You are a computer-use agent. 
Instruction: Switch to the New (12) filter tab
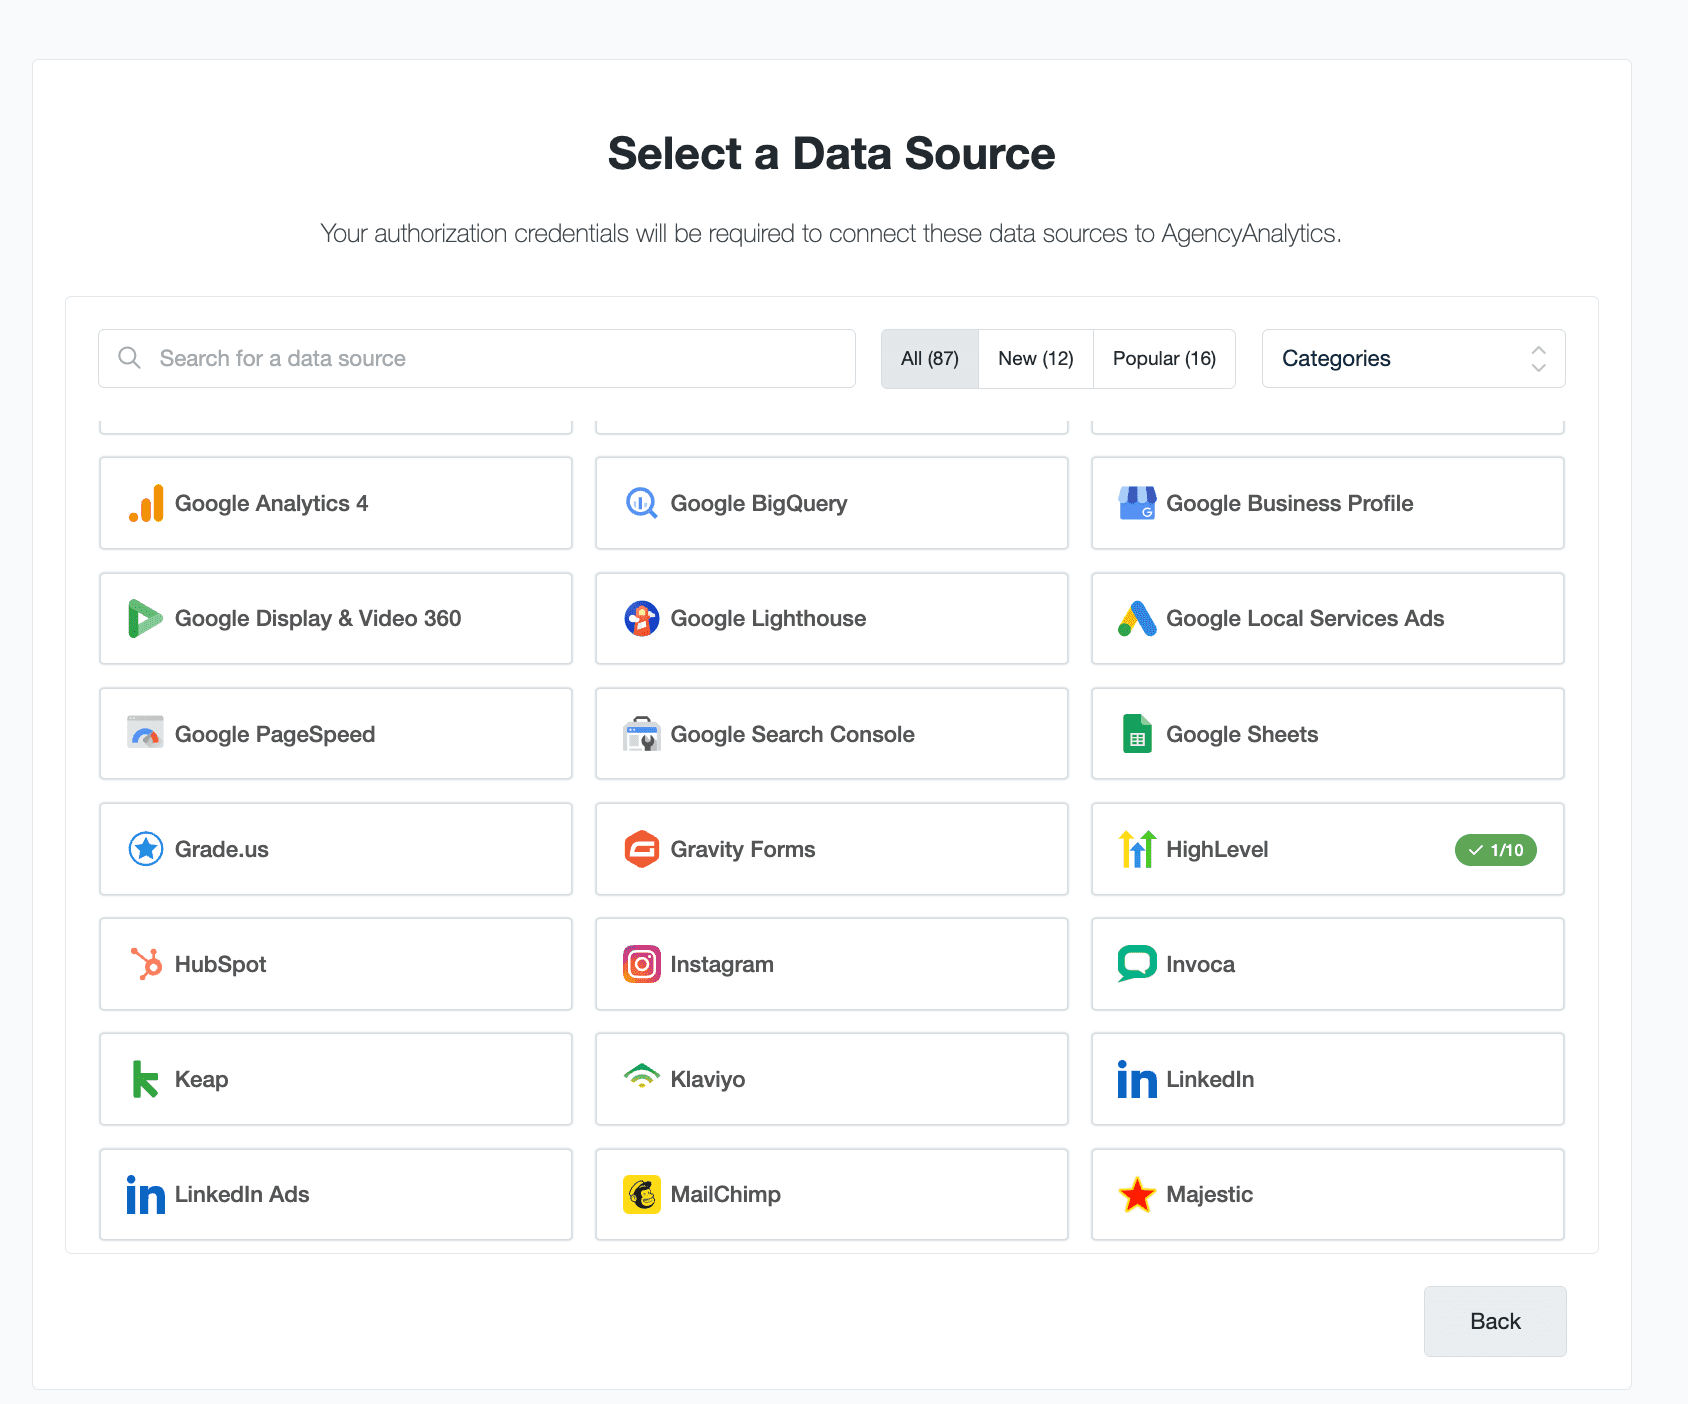[x=1035, y=358]
